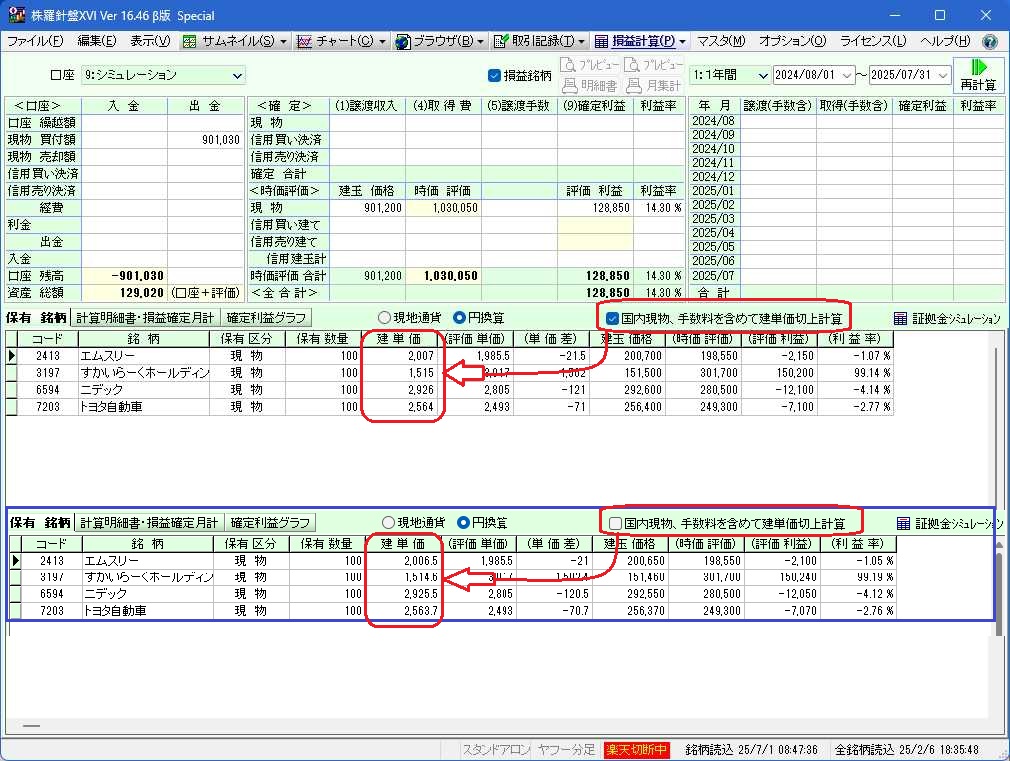
Task: Click the 株羅針盤 app icon in title bar
Action: (17, 15)
